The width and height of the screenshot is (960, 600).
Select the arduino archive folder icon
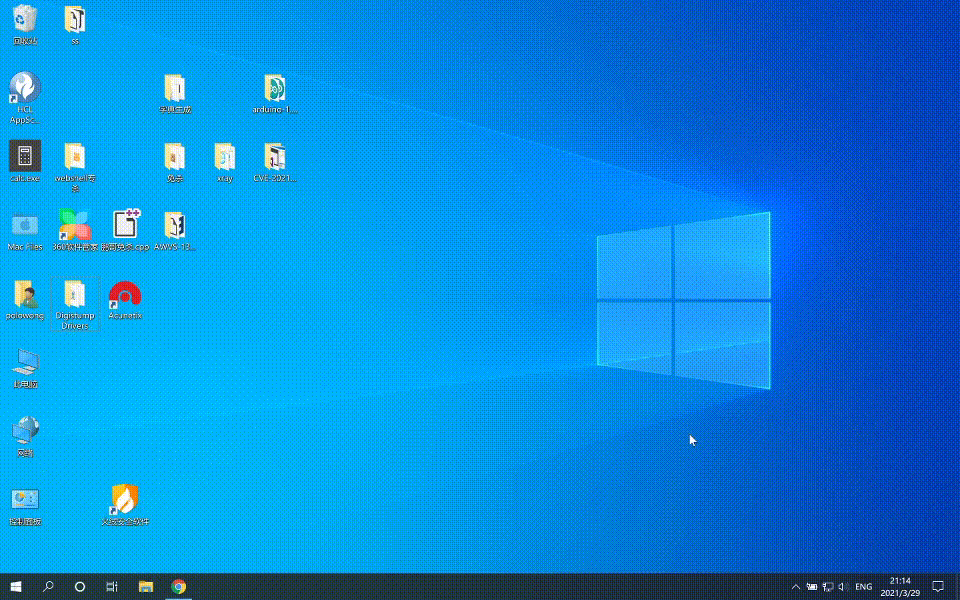[x=274, y=94]
